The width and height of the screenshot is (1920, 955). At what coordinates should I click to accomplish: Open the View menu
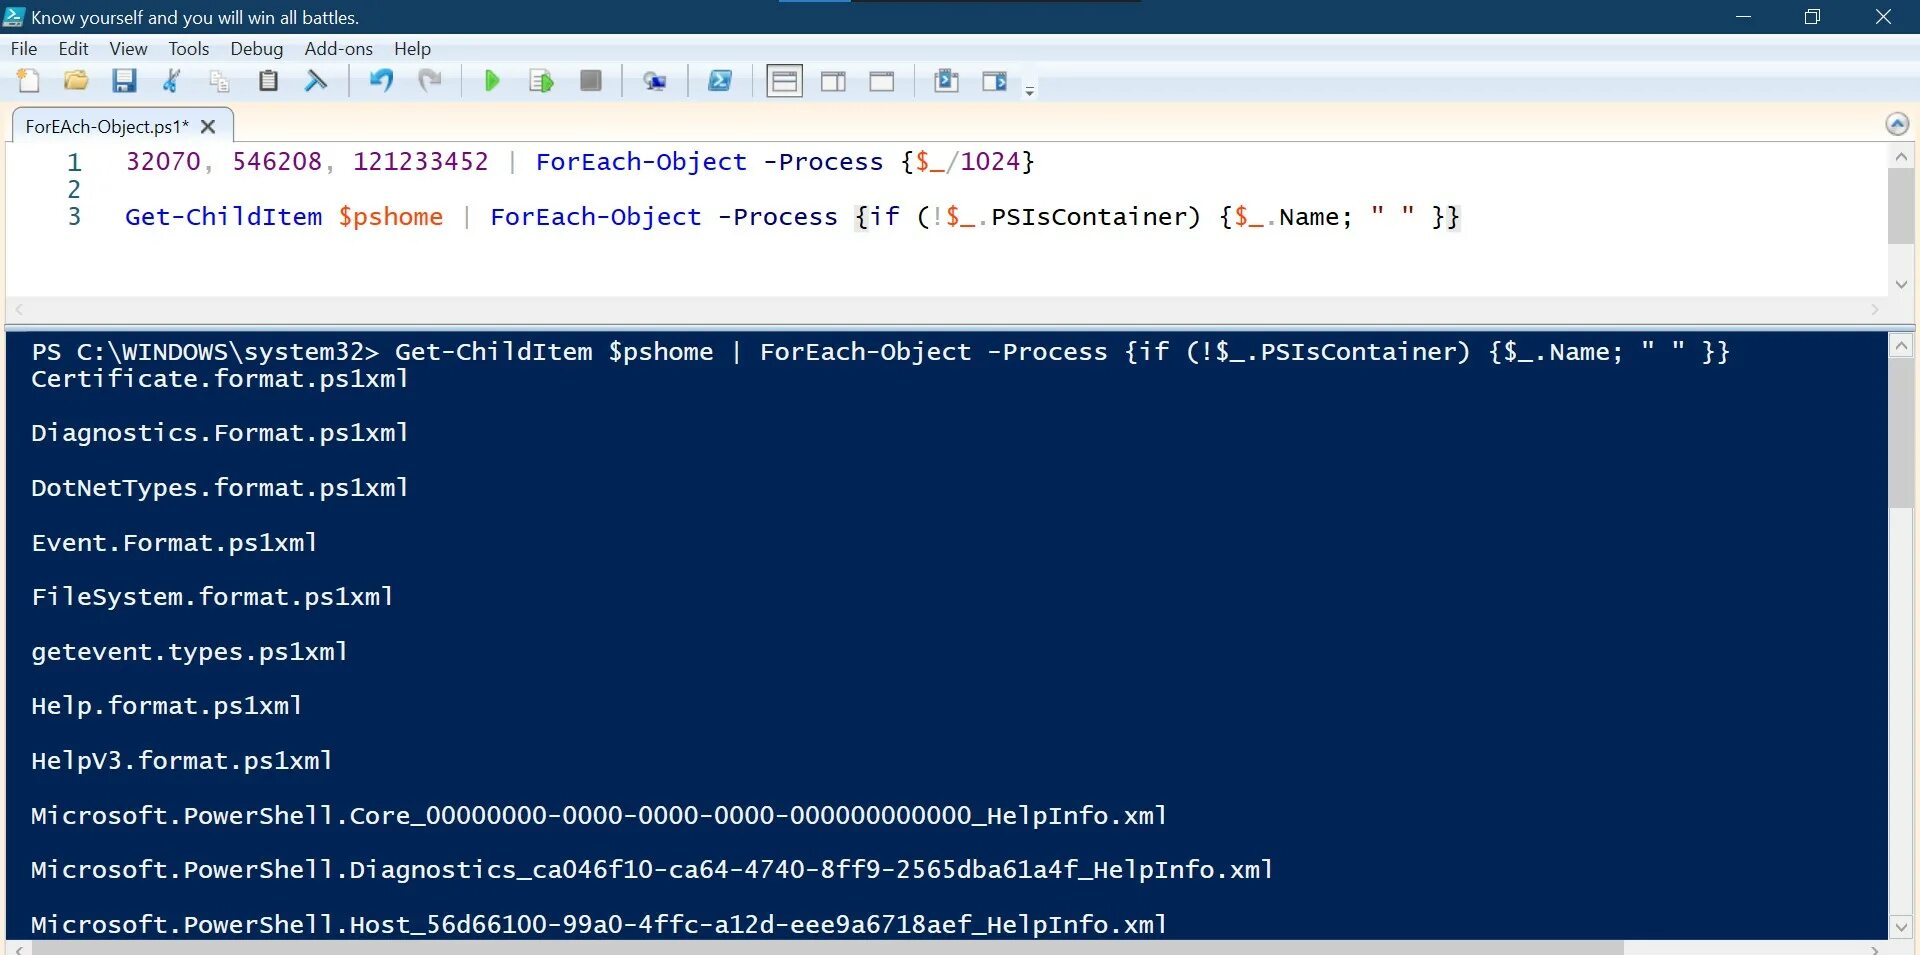coord(128,48)
